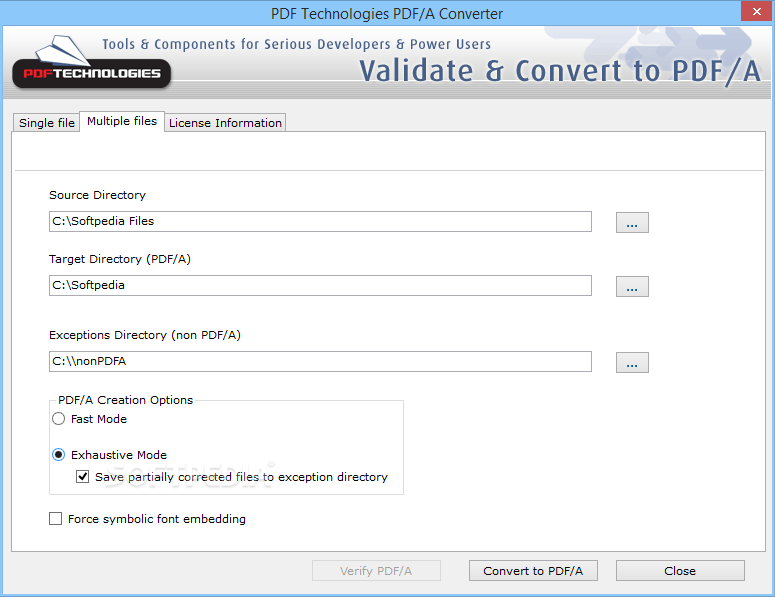
Task: Select the Fast Mode radio button
Action: [x=59, y=419]
